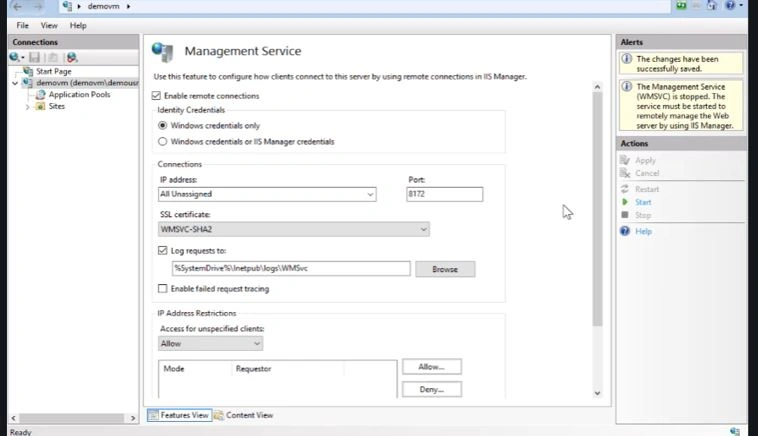Screen dimensions: 758x436
Task: Click the Start action link
Action: pyautogui.click(x=643, y=202)
